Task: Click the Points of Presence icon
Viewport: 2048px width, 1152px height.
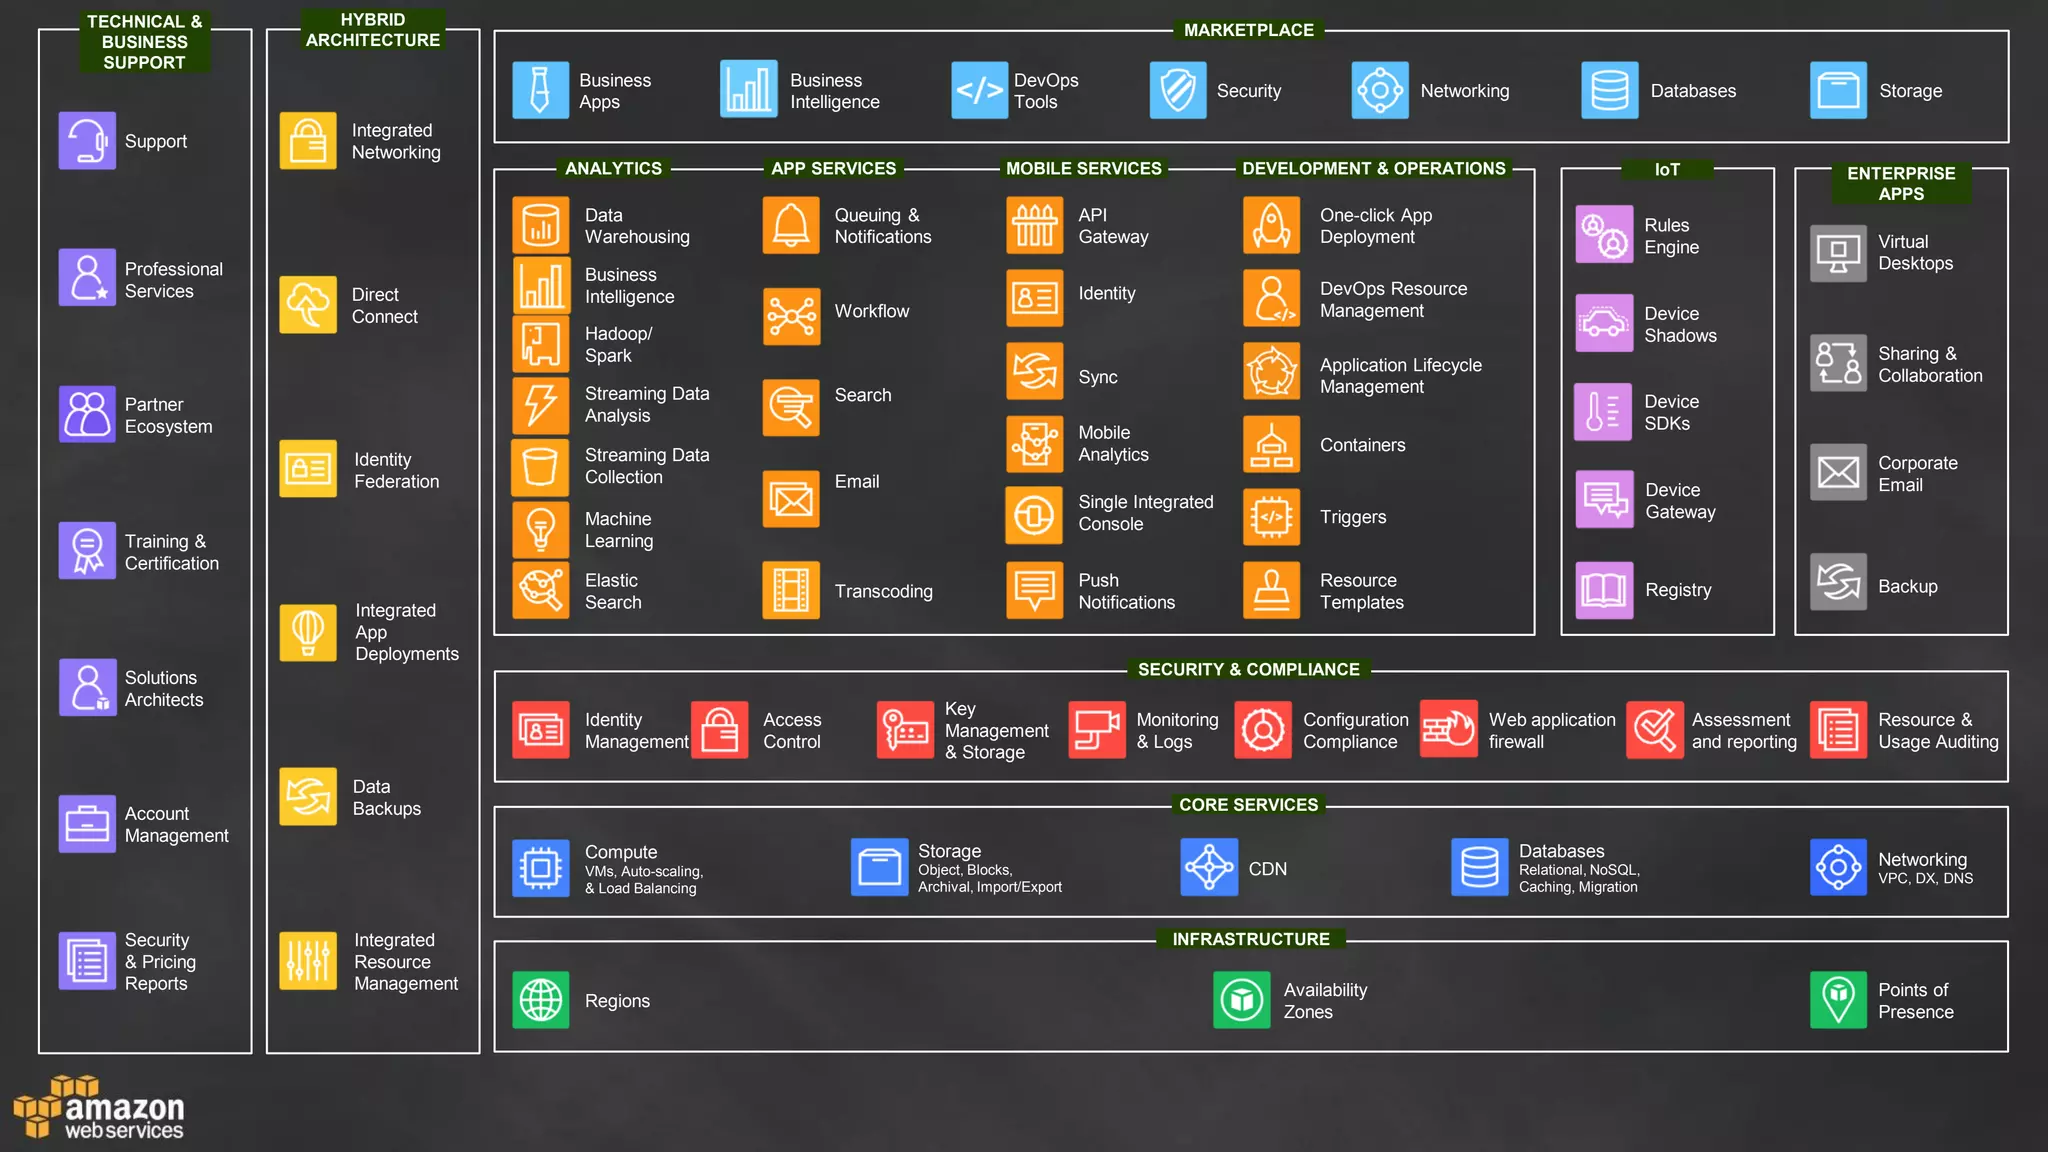Action: [1838, 1000]
